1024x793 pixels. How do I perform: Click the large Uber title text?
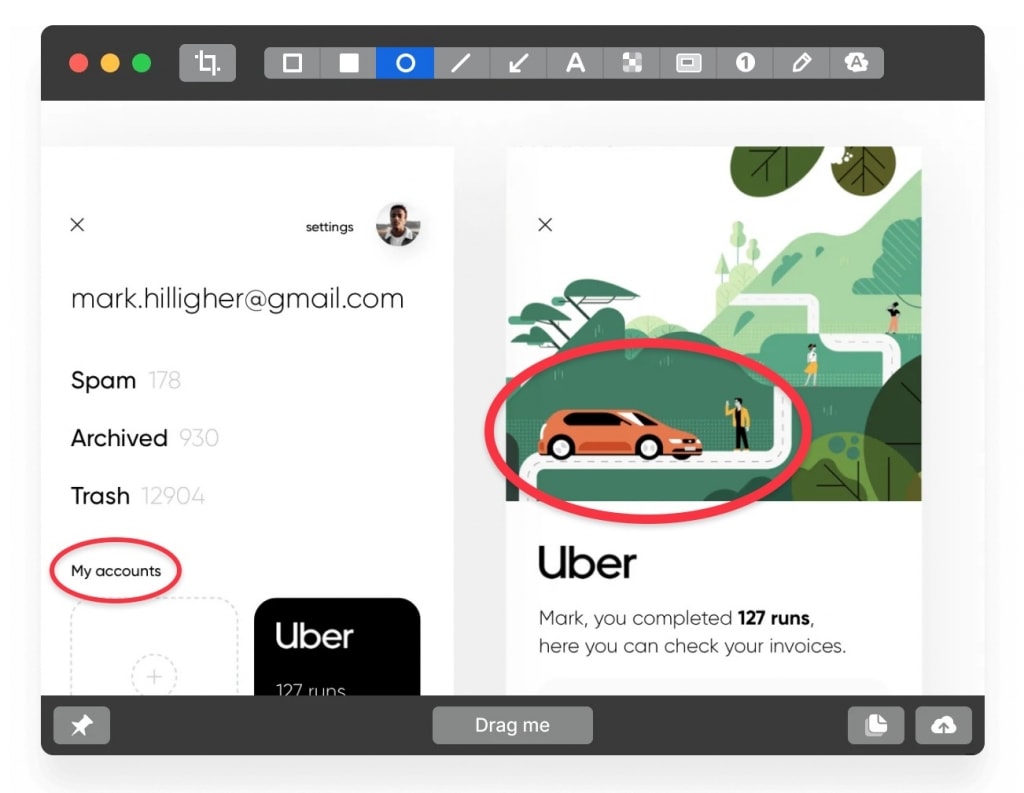[586, 563]
